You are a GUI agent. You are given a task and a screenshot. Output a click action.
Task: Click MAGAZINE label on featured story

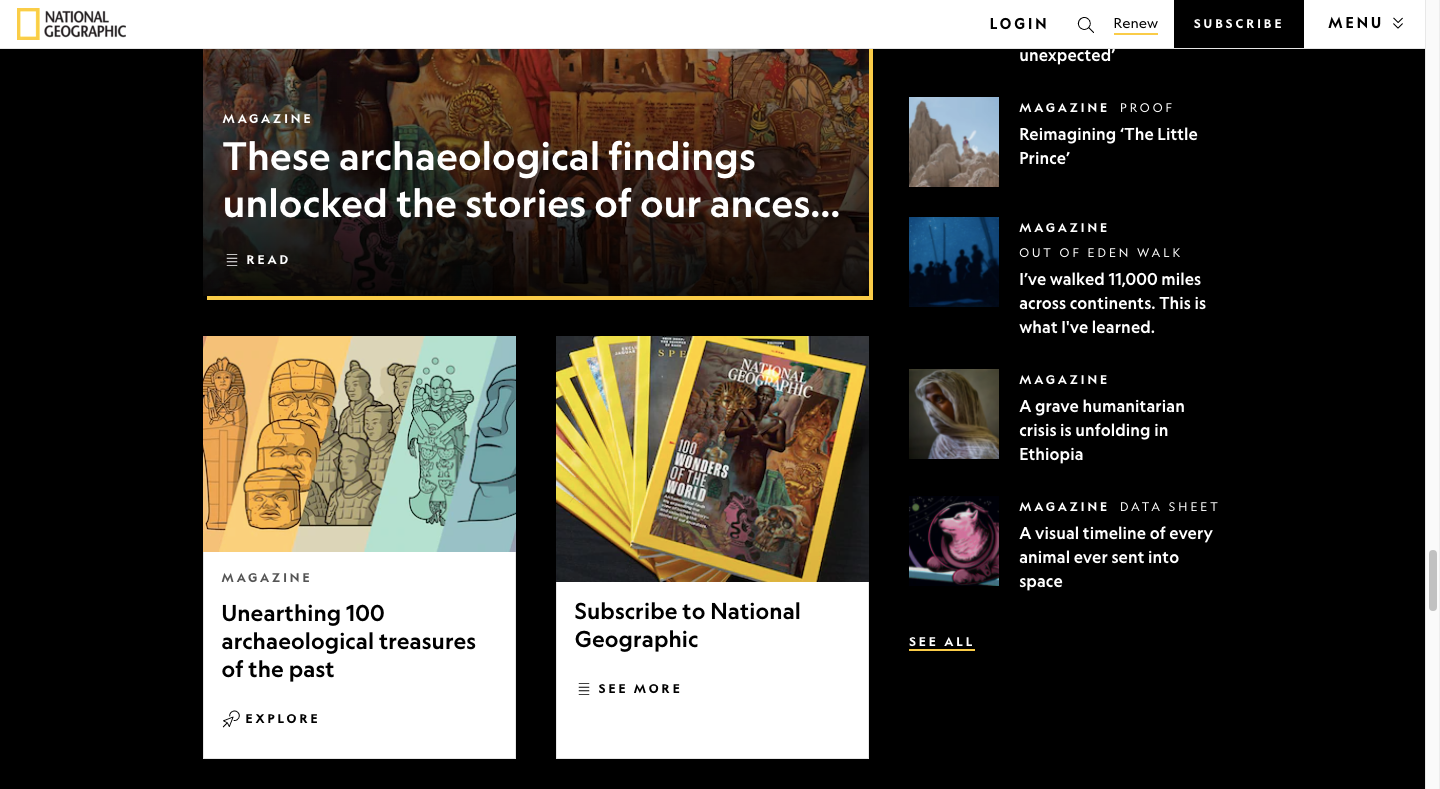267,119
